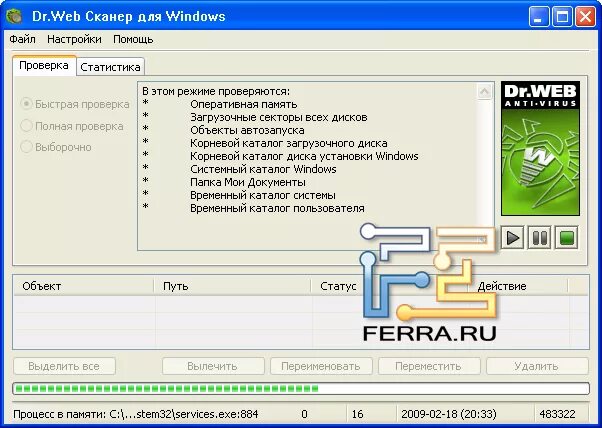Image resolution: width=602 pixels, height=428 pixels.
Task: Click the Вылечить button
Action: 213,366
